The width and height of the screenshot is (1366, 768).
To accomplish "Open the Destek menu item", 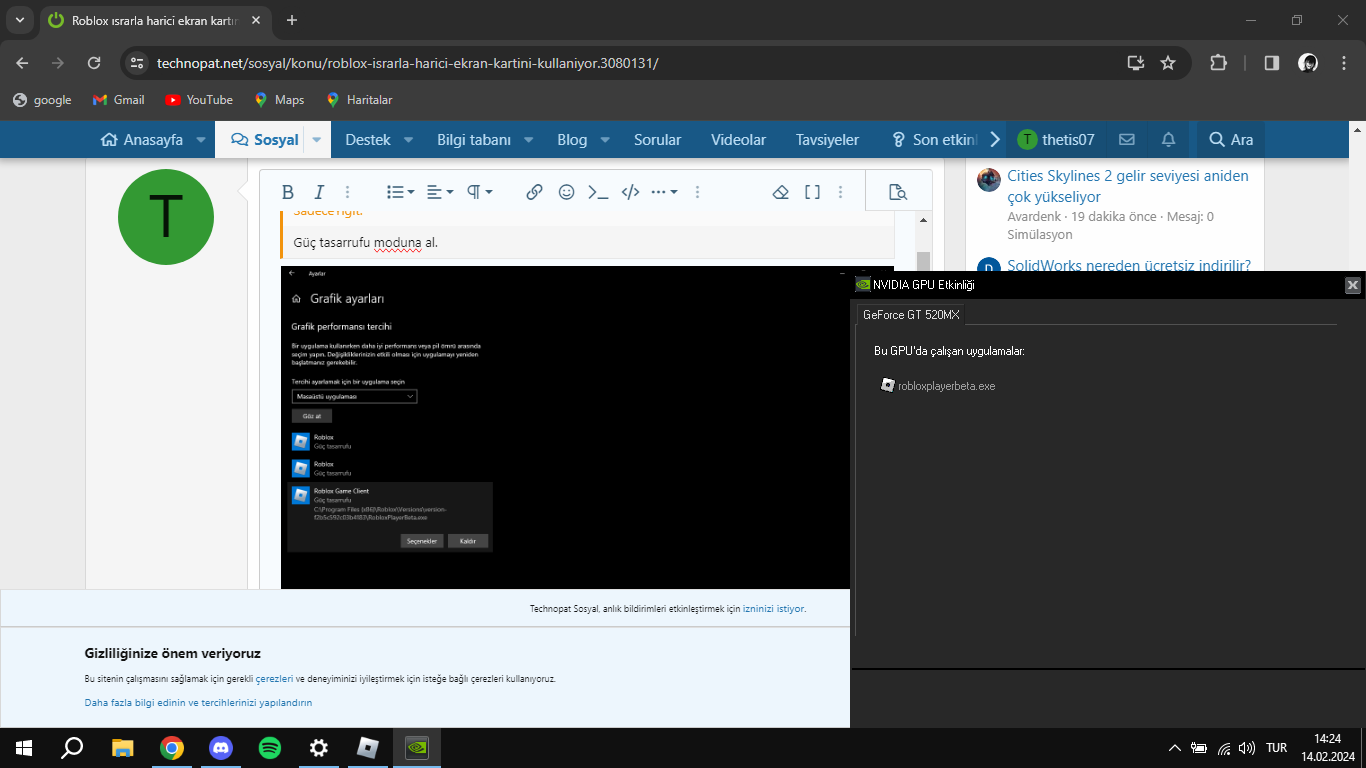I will tap(368, 140).
